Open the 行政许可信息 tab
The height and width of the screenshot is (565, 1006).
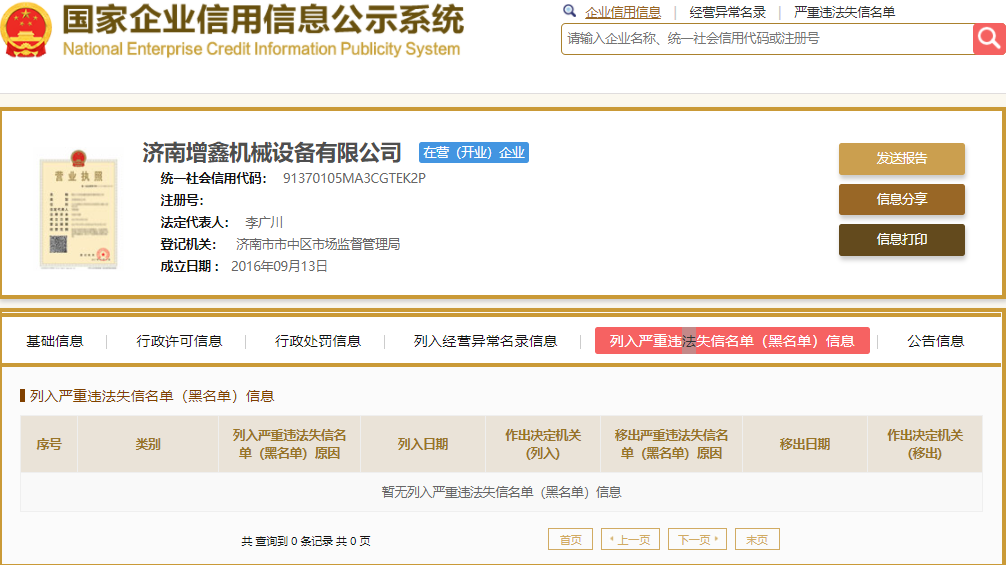pos(179,341)
